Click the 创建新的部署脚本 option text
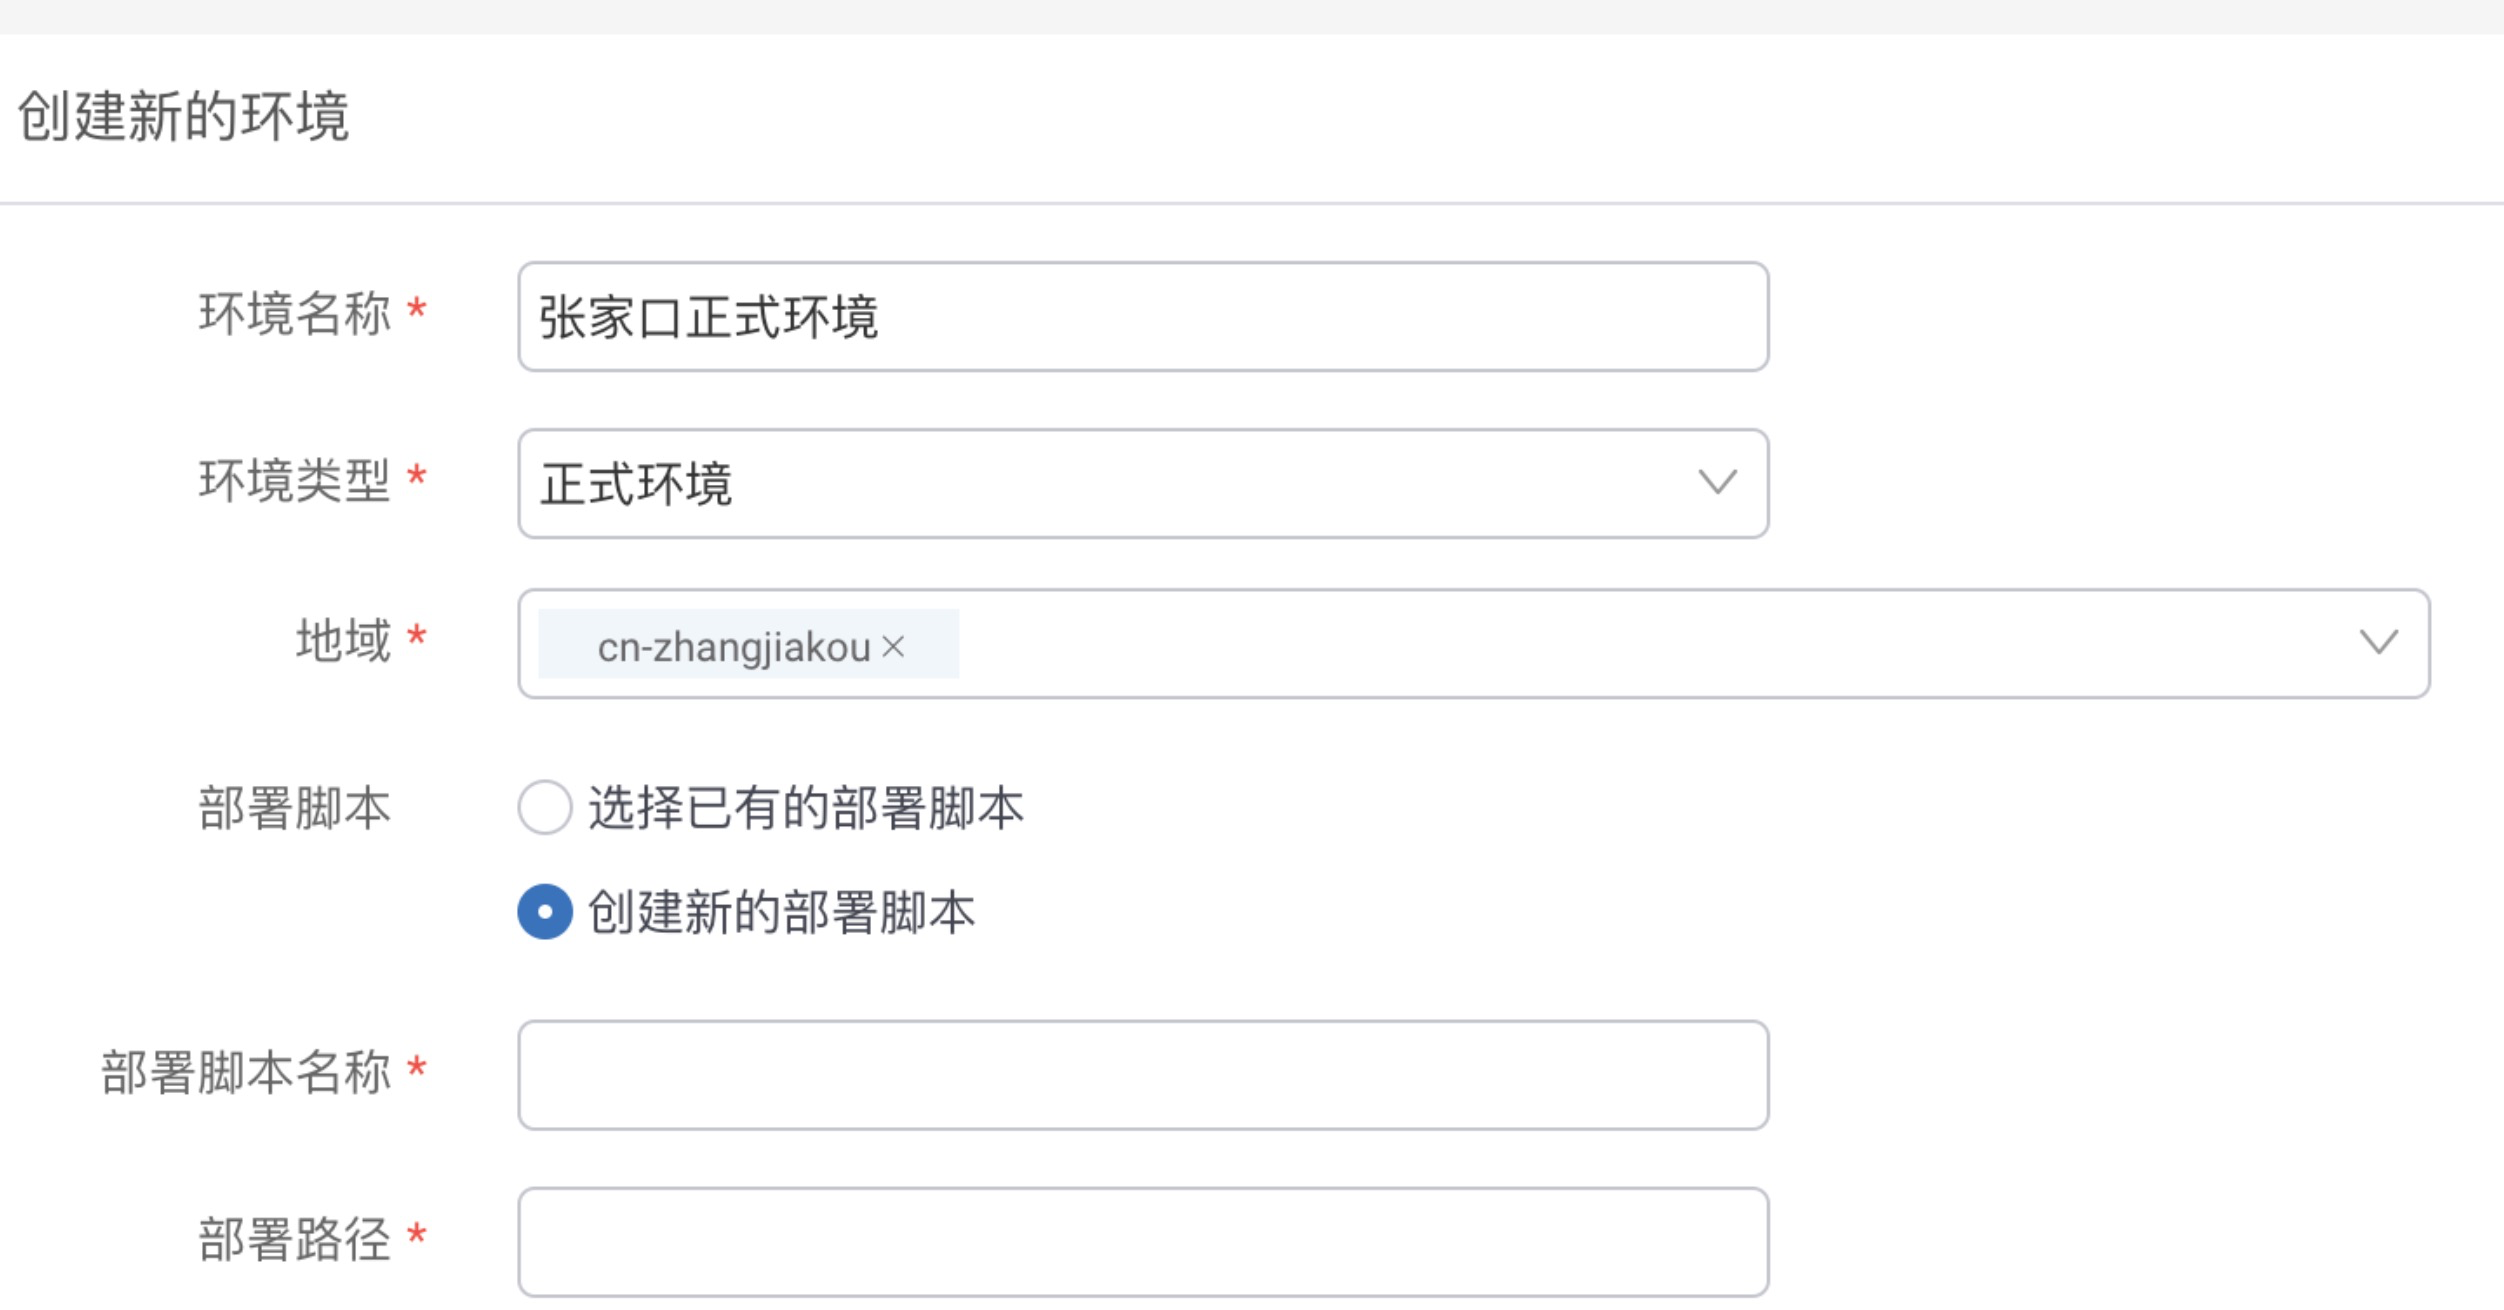 click(x=781, y=912)
